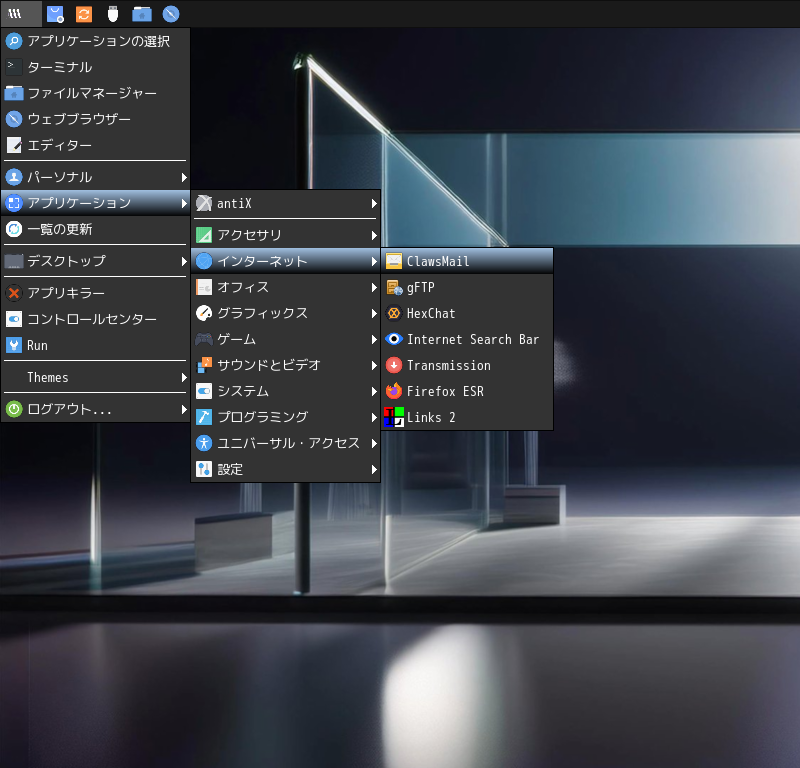Image resolution: width=800 pixels, height=768 pixels.
Task: Click the orange update refresh icon
Action: coord(84,14)
